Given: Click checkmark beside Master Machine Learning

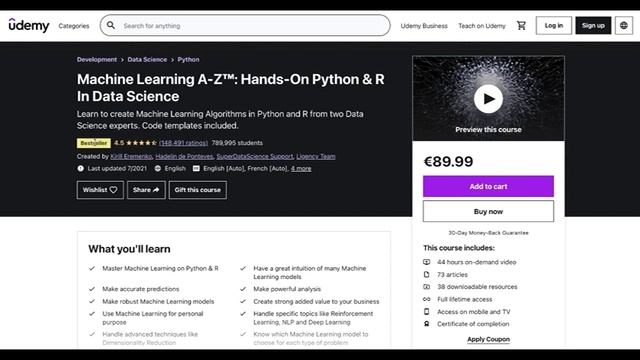Looking at the screenshot, I should coord(92,268).
